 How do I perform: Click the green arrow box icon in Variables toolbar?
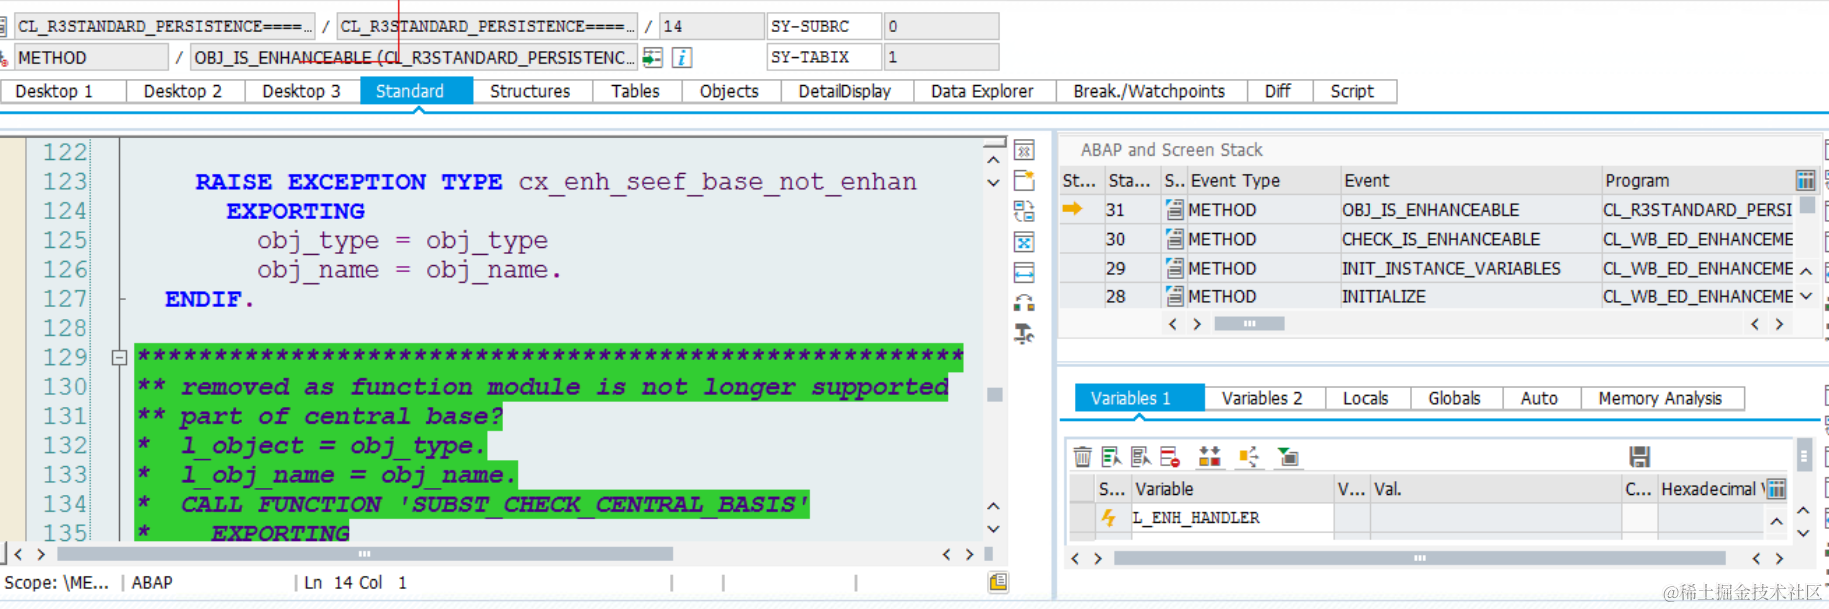pos(1288,457)
